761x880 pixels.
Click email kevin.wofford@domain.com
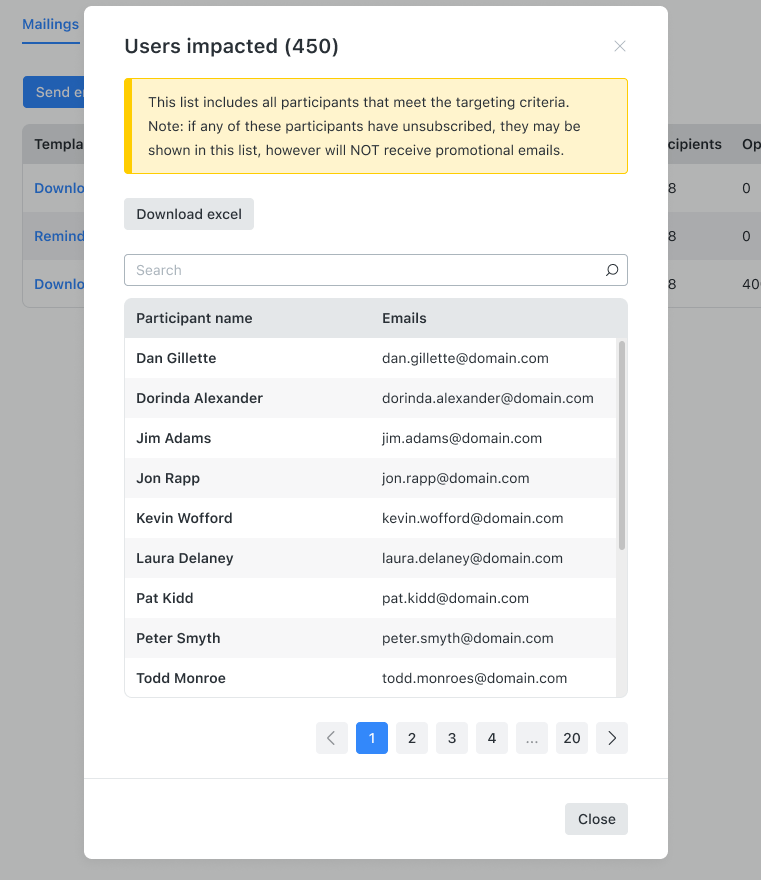click(x=473, y=518)
